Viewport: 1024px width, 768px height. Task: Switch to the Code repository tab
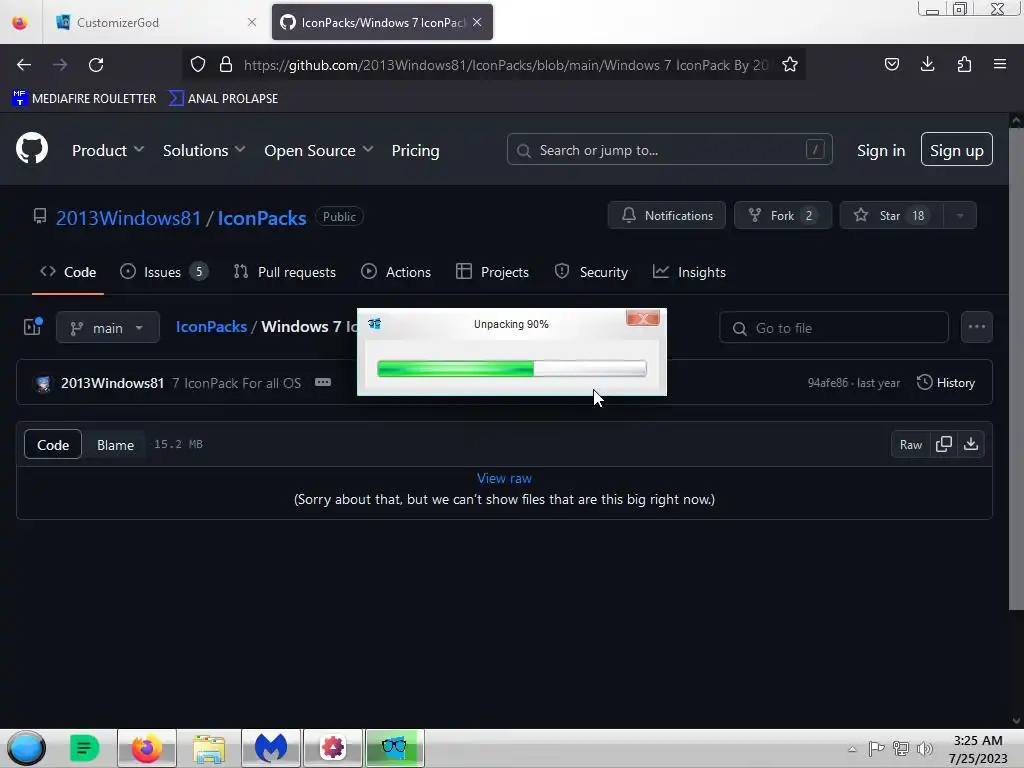(x=68, y=272)
